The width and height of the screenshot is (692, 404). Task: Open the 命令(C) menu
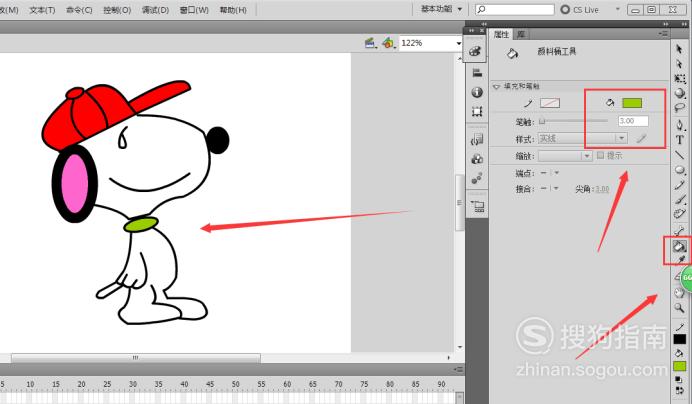(x=79, y=10)
